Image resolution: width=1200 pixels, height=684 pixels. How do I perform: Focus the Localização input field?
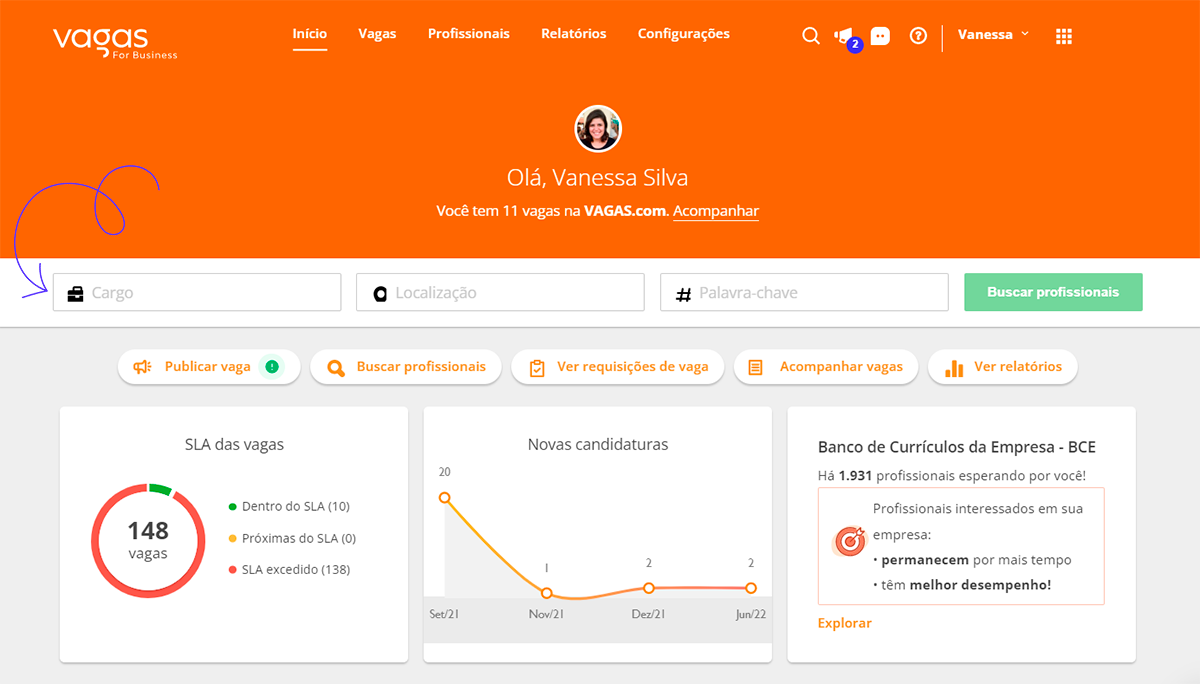pos(500,293)
